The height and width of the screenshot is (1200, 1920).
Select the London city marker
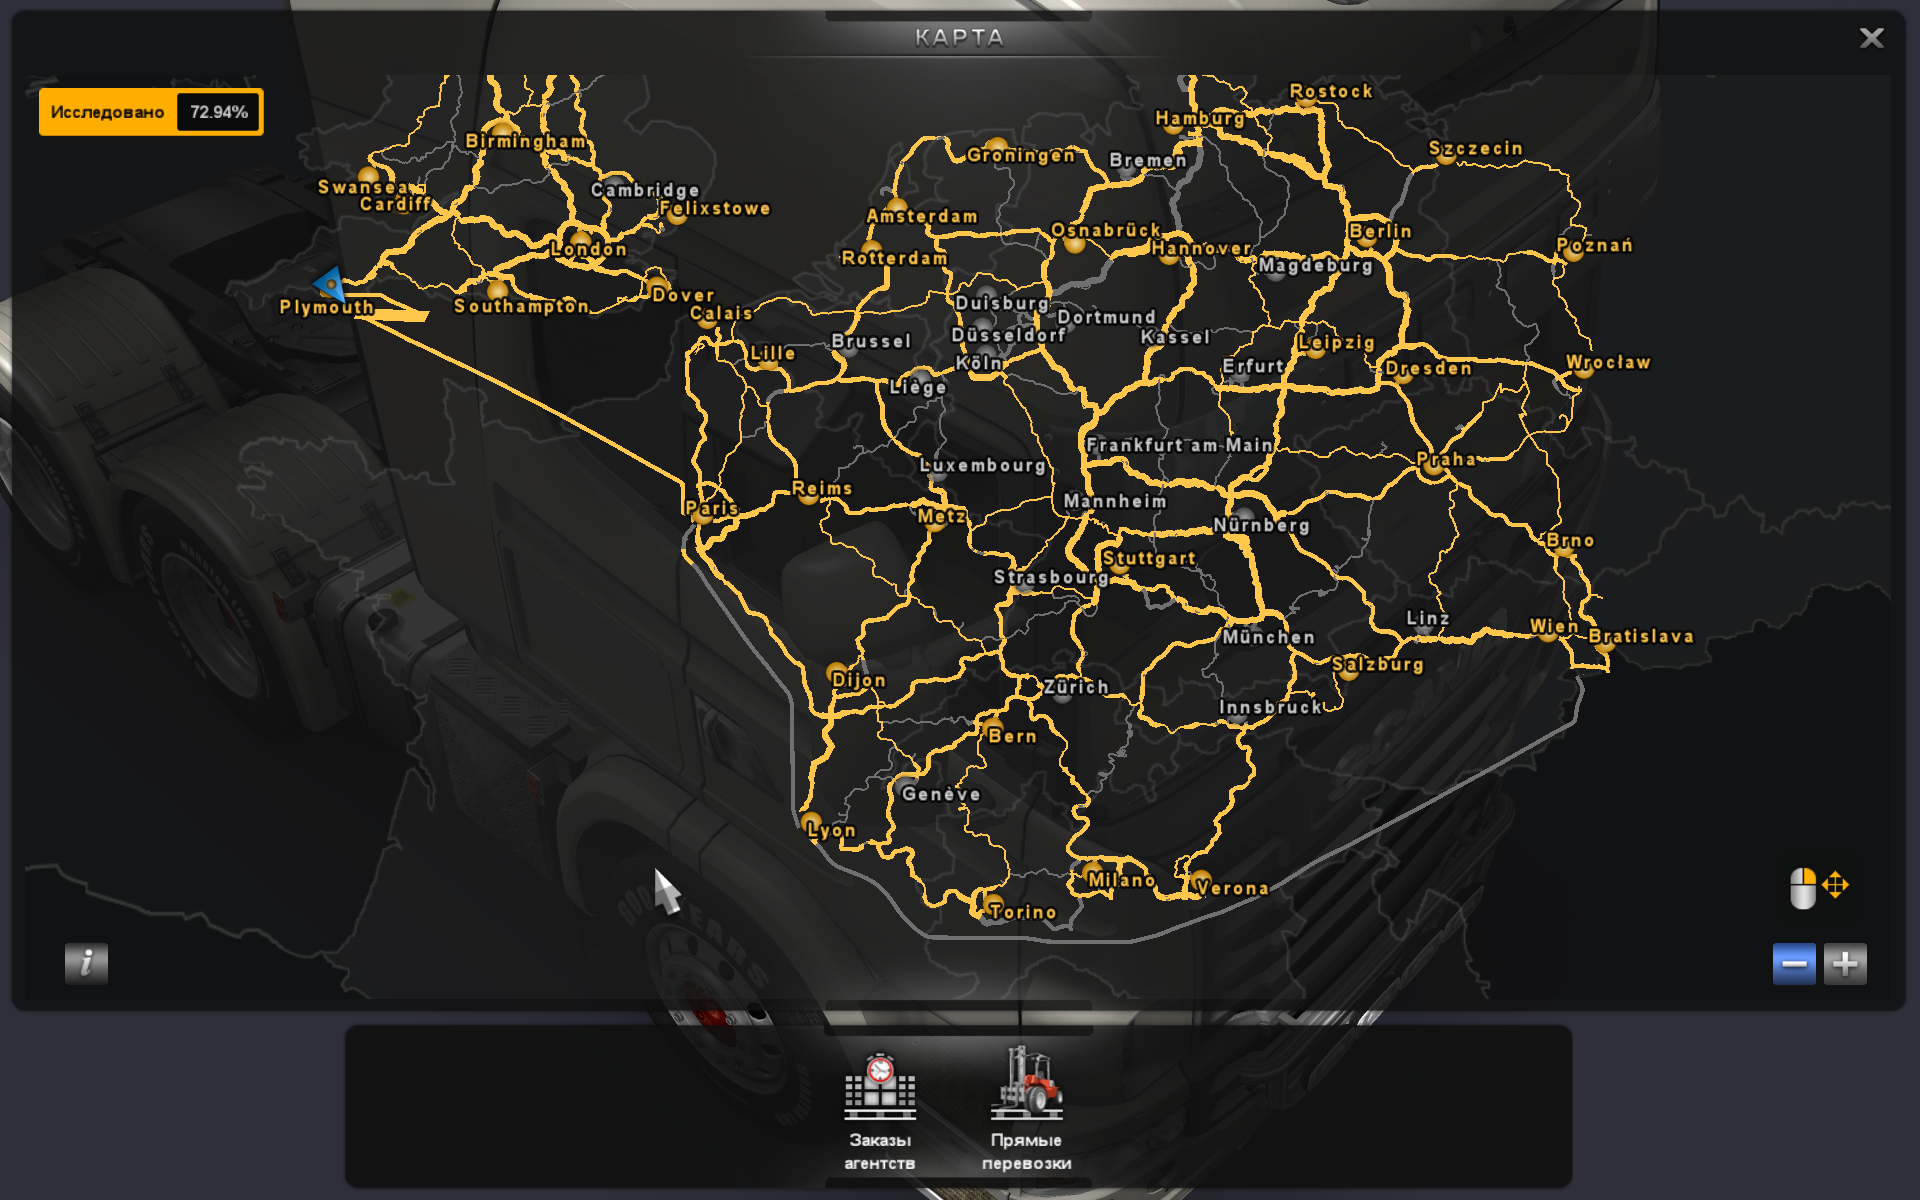(581, 241)
